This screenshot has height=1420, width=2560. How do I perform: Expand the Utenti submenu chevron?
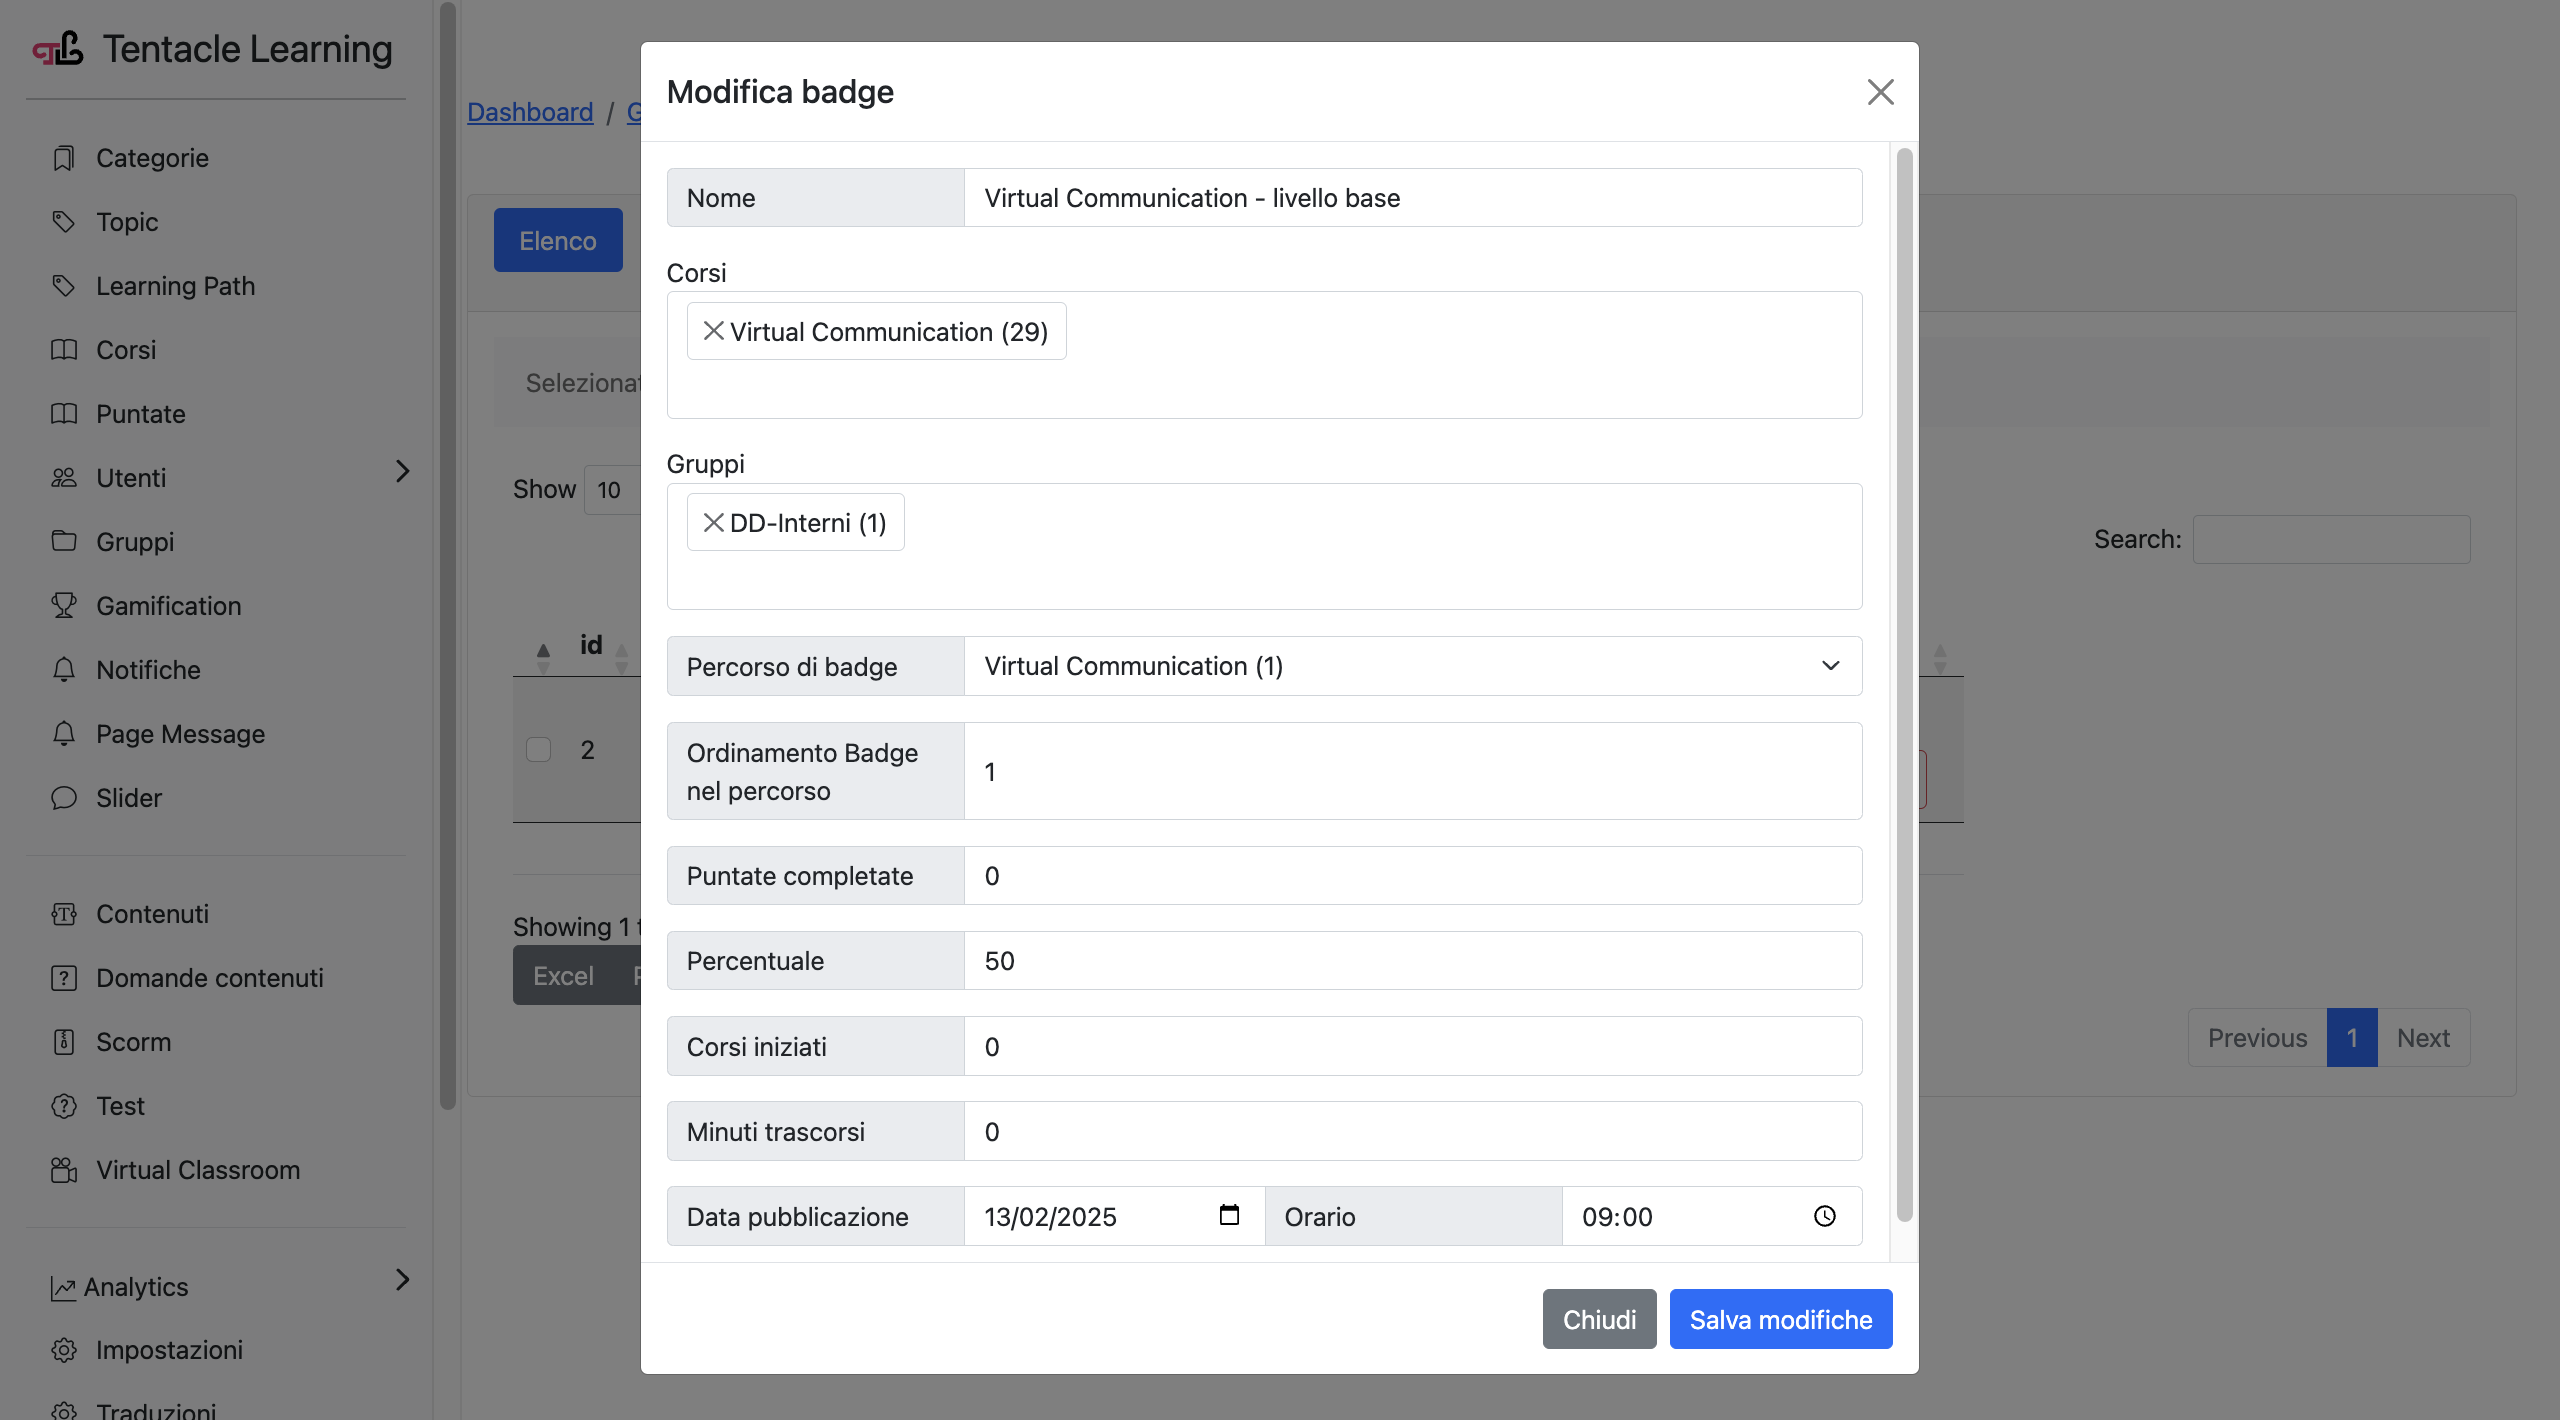tap(402, 471)
